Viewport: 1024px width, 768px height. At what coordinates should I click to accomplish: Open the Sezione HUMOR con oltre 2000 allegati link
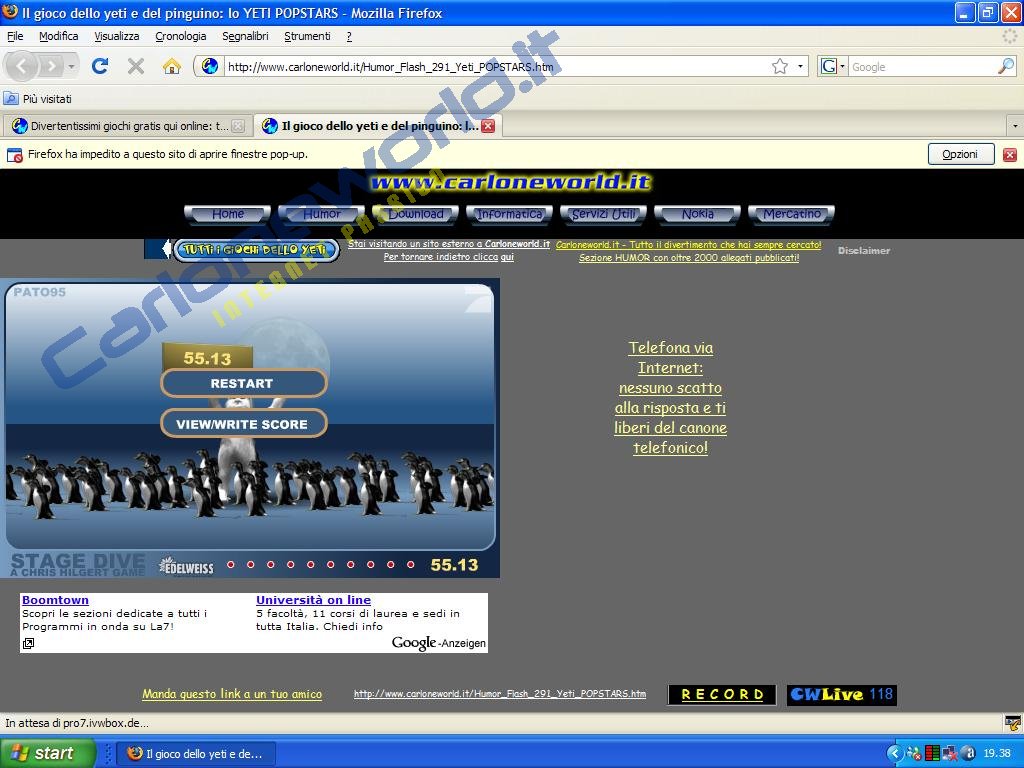click(x=689, y=258)
